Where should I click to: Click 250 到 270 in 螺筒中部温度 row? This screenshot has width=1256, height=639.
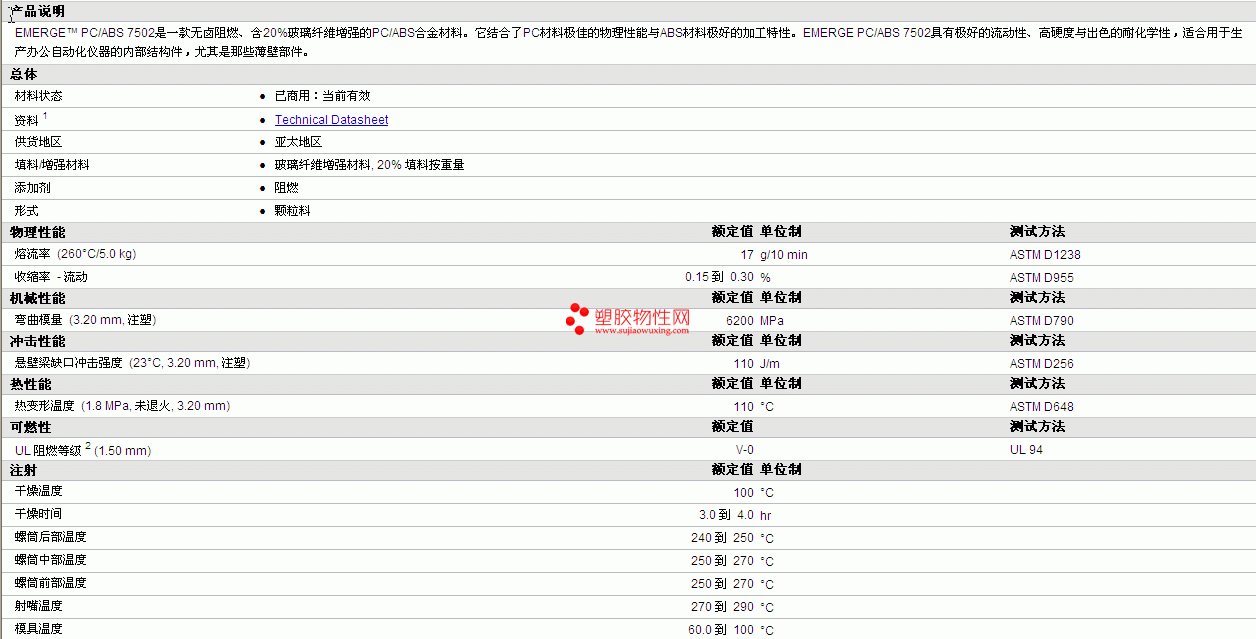pyautogui.click(x=722, y=561)
